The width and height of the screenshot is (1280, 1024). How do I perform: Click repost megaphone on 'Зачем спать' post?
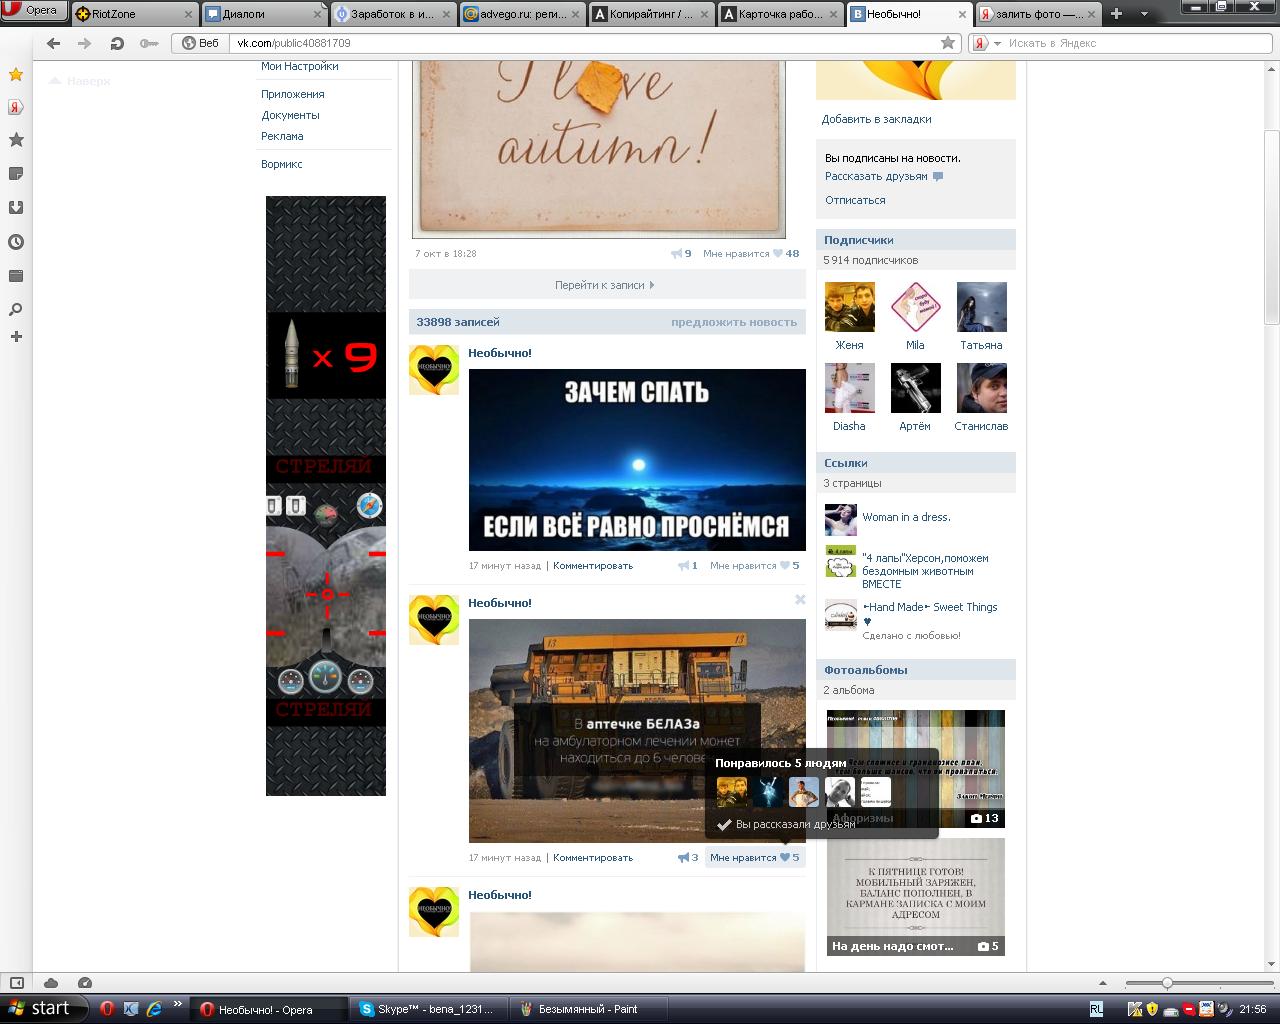coord(685,565)
